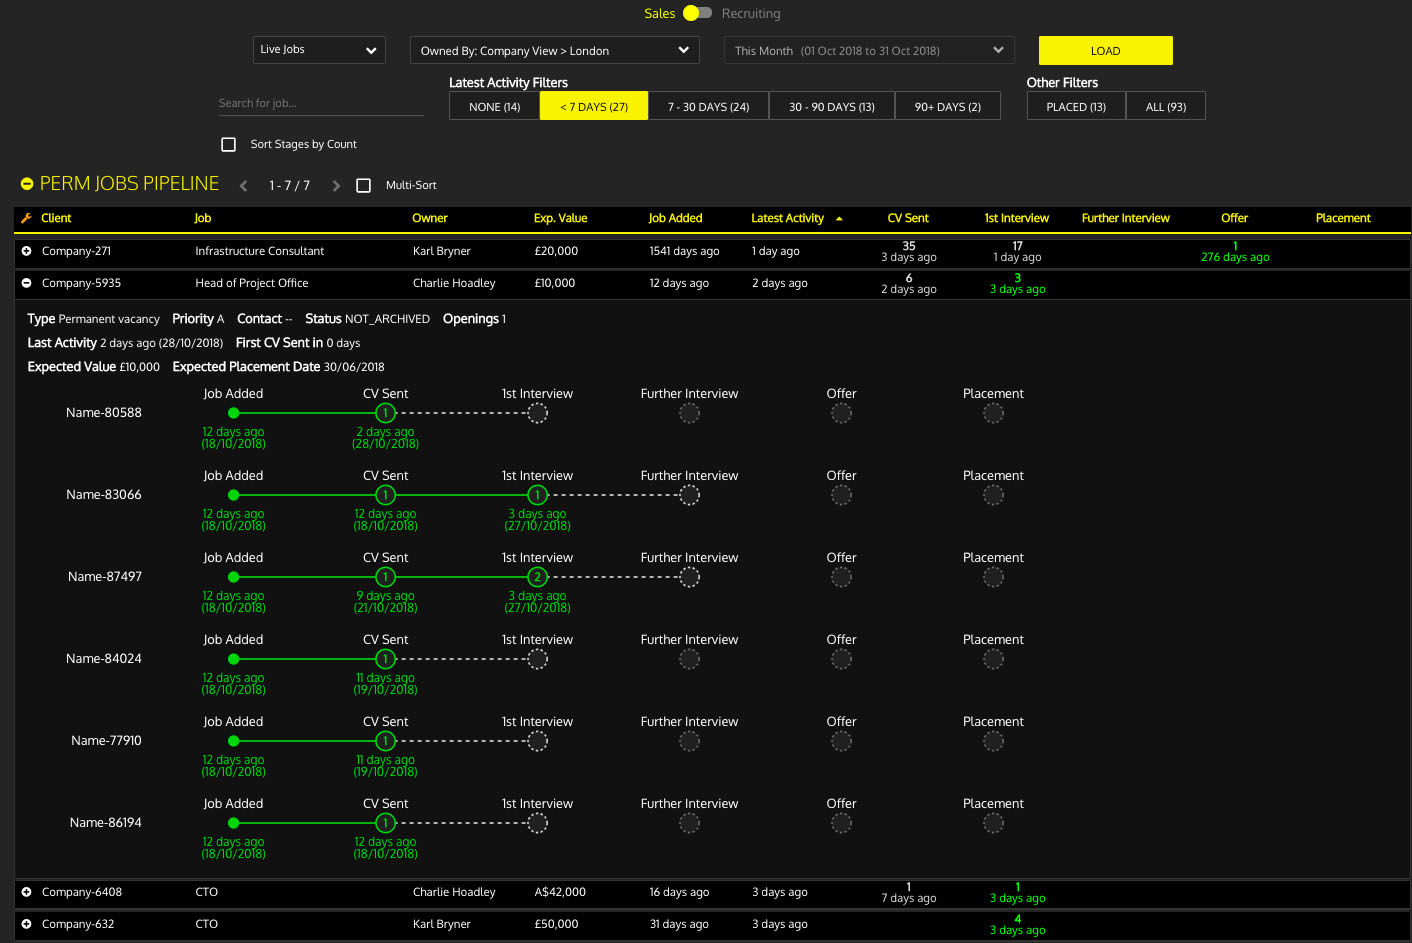Expand the Company-6408 row
Screen dimensions: 1412x943
pos(27,892)
